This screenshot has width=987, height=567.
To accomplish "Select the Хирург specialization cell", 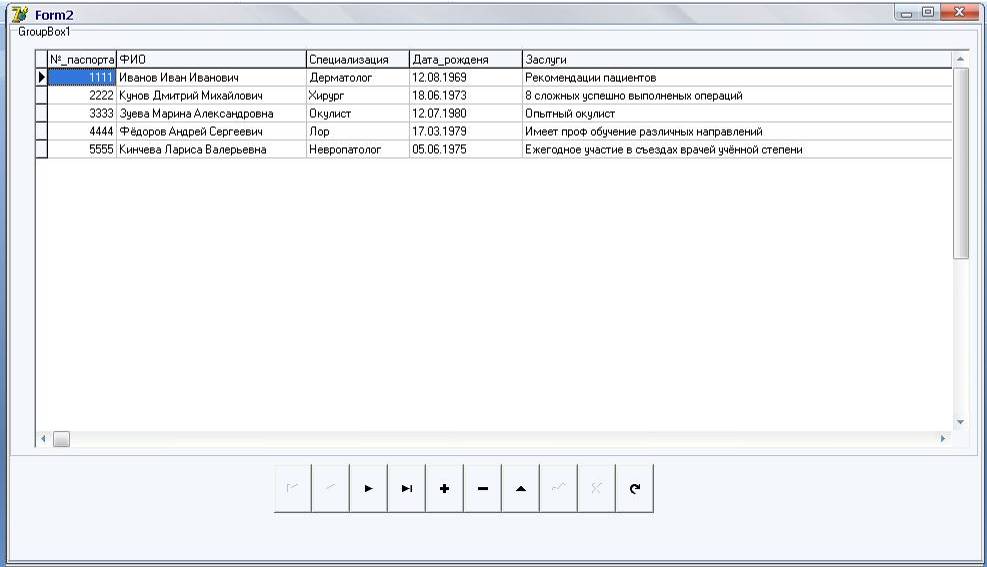I will coord(358,95).
